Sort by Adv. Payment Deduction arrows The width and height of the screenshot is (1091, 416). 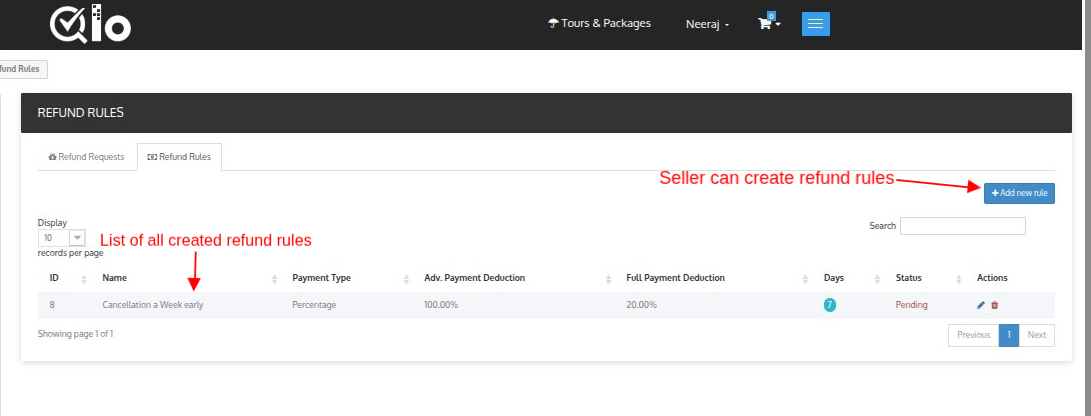(x=608, y=278)
